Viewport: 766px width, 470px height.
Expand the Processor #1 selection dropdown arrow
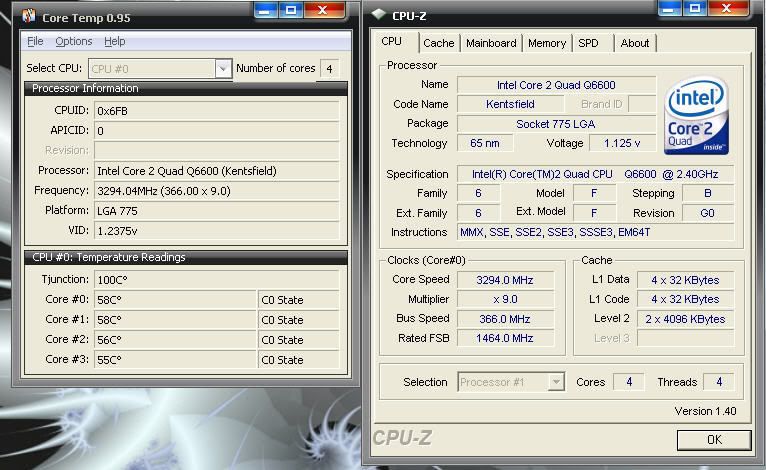click(x=555, y=382)
